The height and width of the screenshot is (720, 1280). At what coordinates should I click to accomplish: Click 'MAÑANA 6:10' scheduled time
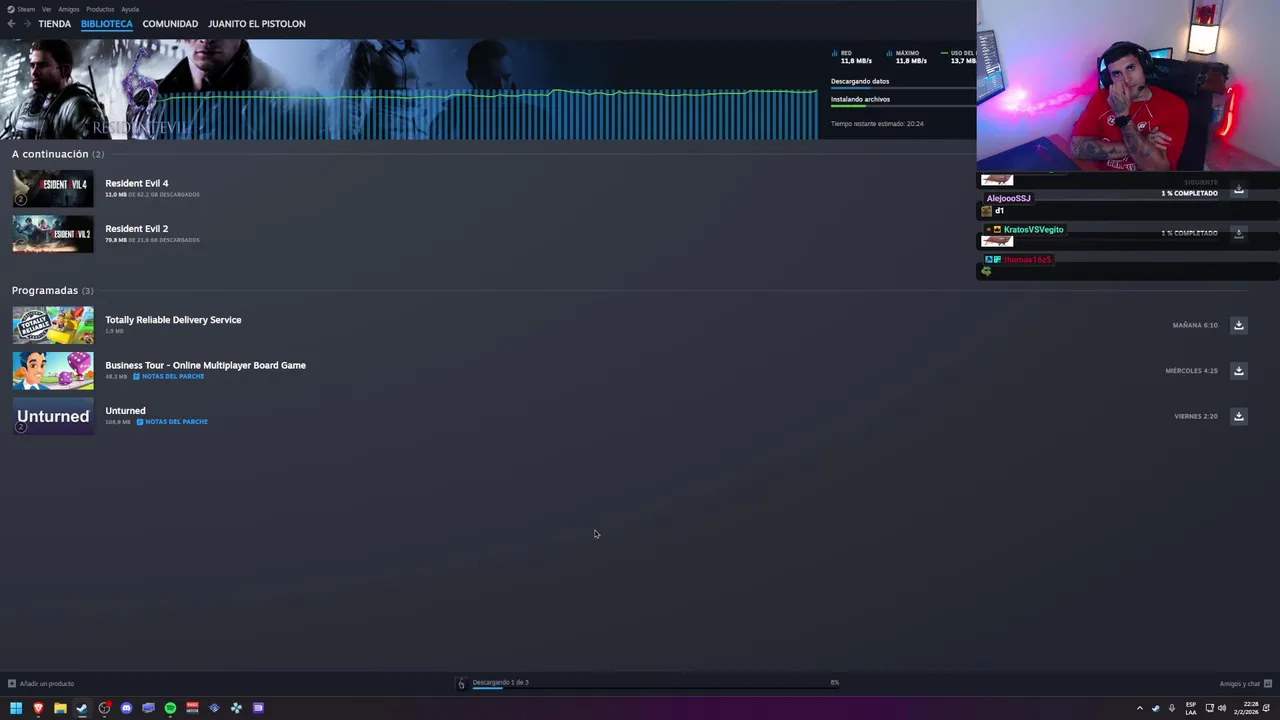coord(1195,325)
